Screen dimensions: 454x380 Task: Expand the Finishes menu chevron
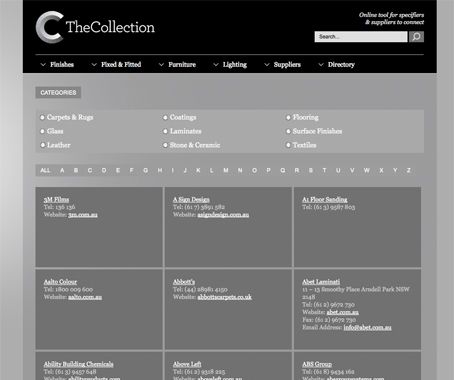tap(43, 65)
